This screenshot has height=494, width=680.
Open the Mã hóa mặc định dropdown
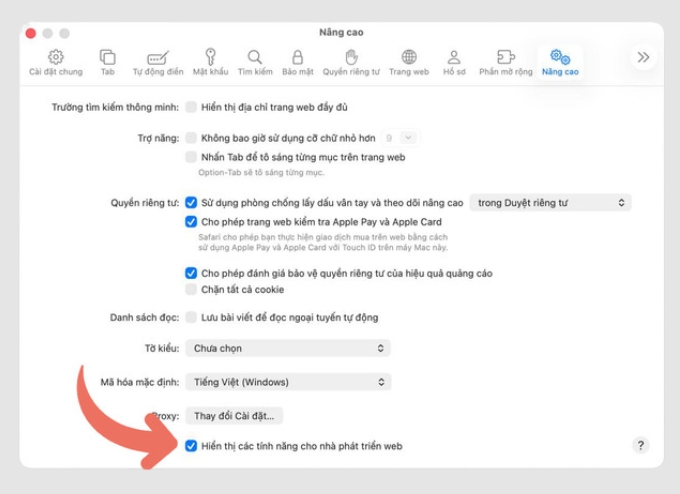[x=288, y=382]
